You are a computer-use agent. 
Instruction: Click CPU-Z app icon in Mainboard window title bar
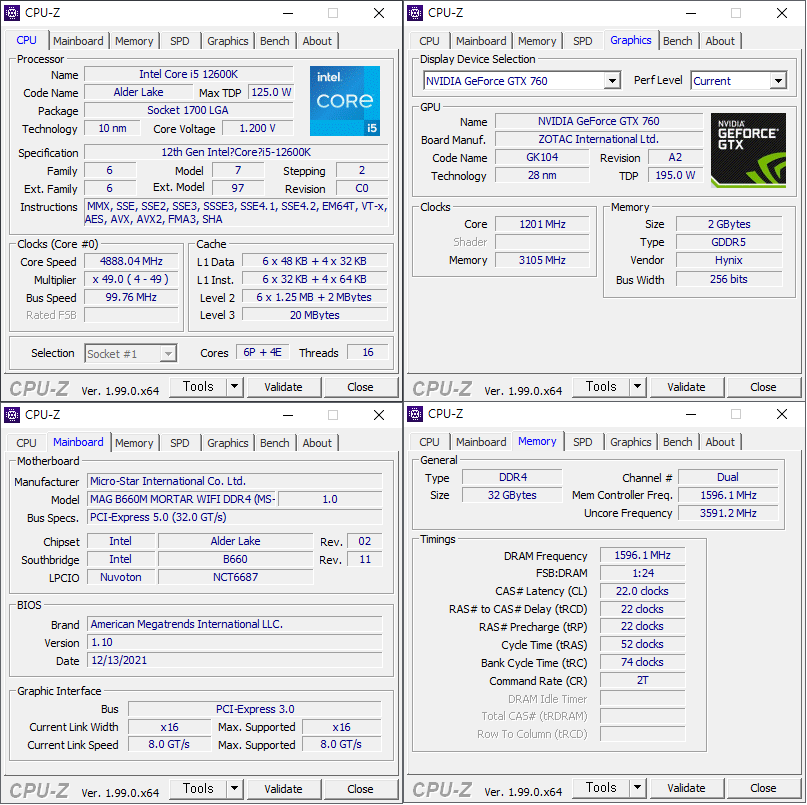pyautogui.click(x=12, y=415)
